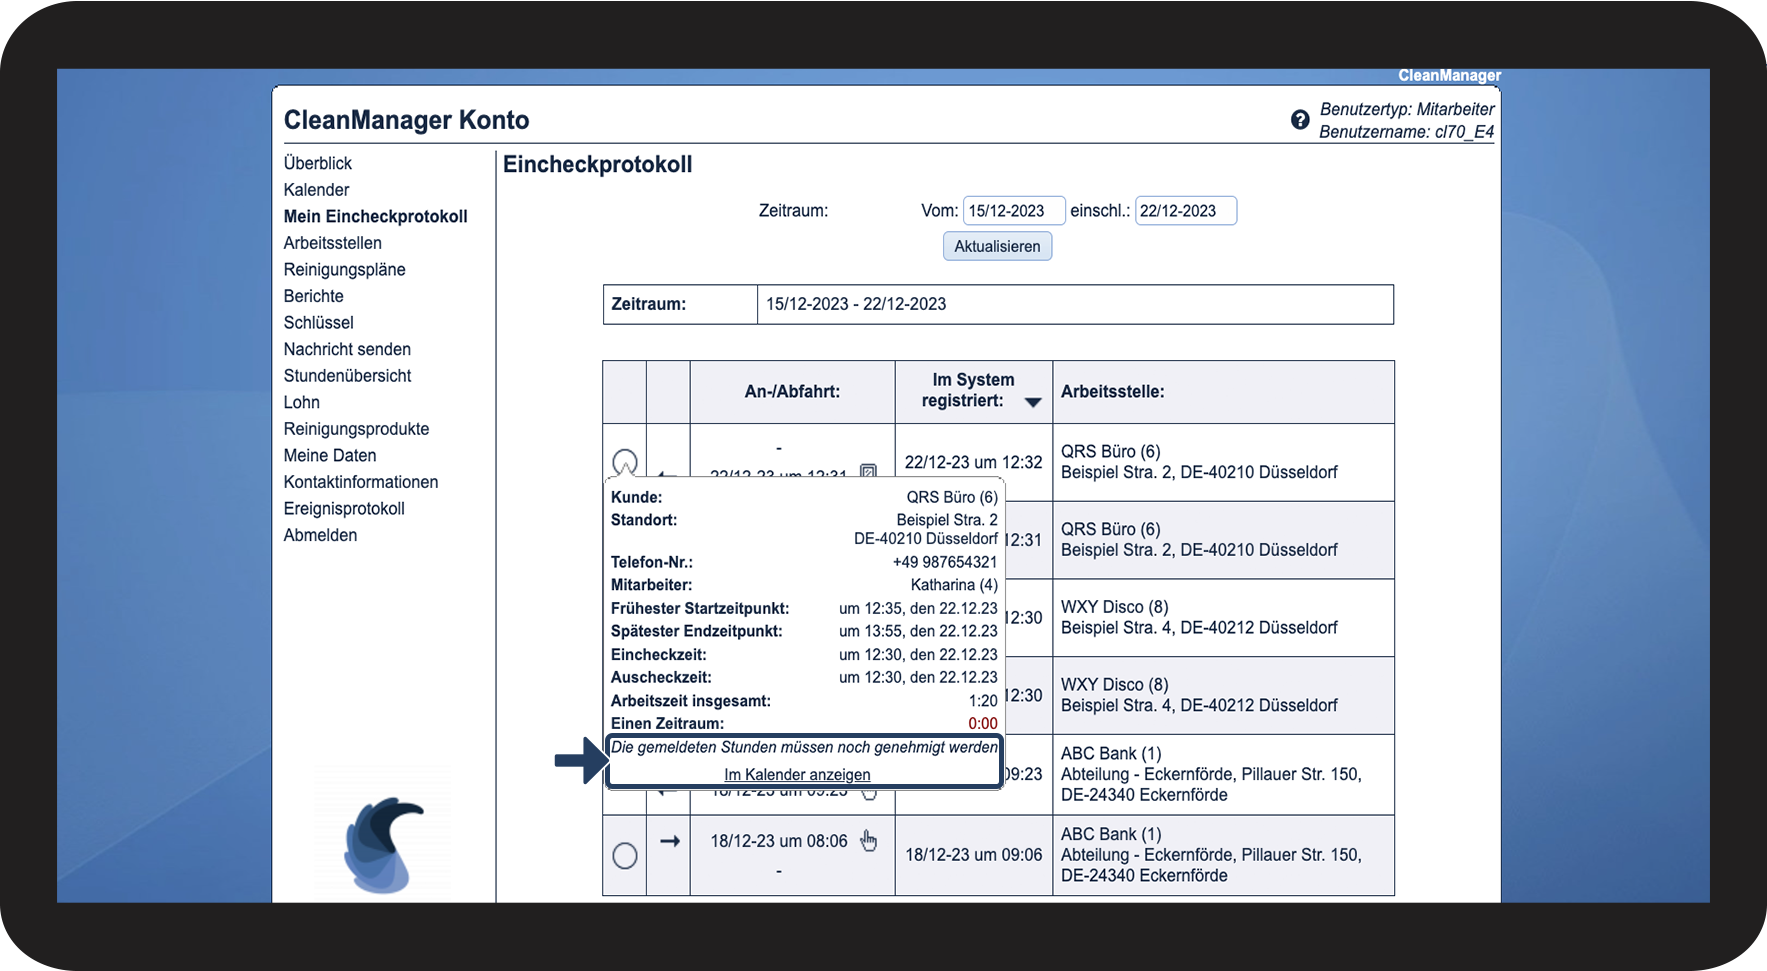Image resolution: width=1767 pixels, height=971 pixels.
Task: Open the 'einschl.' end date field
Action: [x=1185, y=211]
